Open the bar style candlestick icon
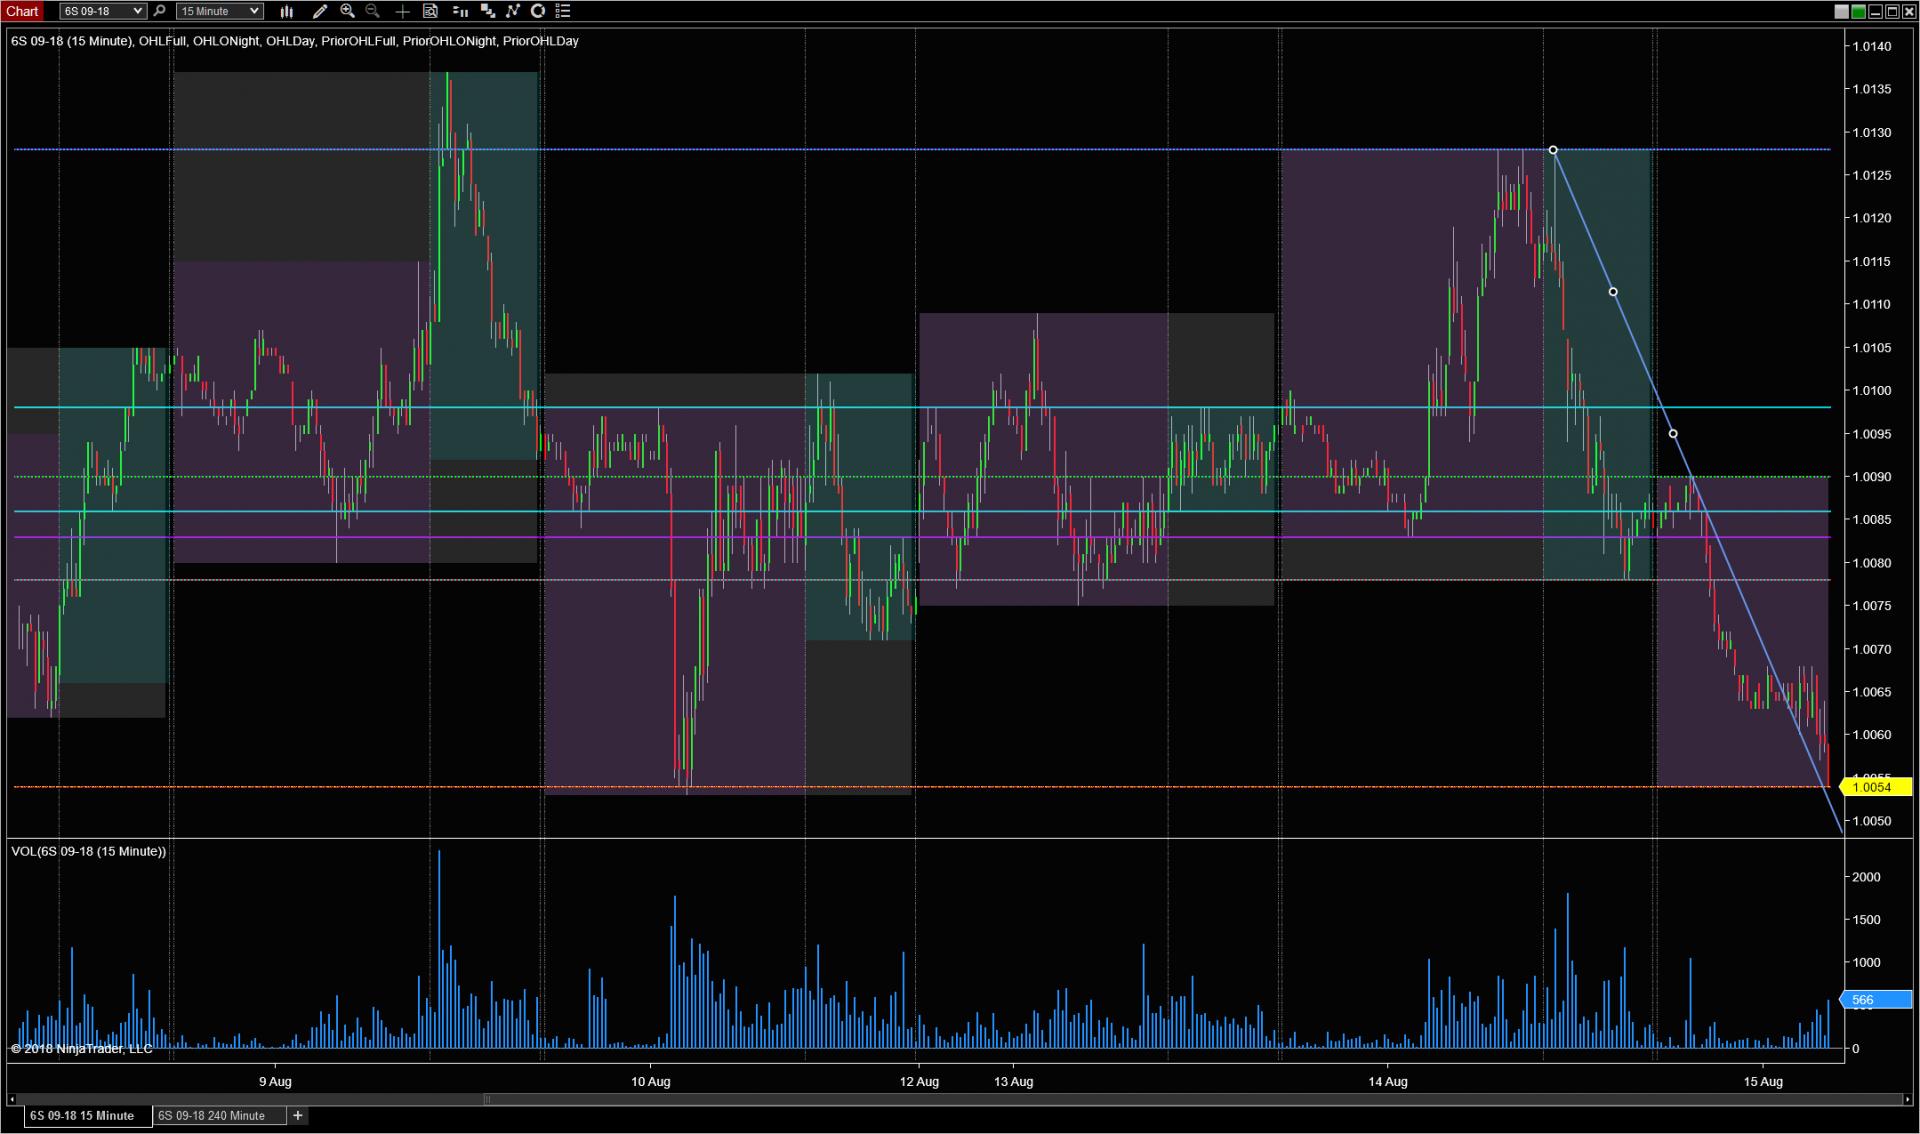1920x1134 pixels. click(x=287, y=11)
